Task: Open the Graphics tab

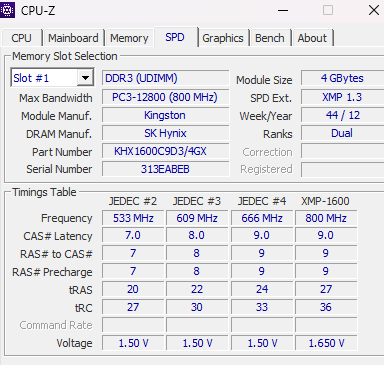Action: click(223, 38)
